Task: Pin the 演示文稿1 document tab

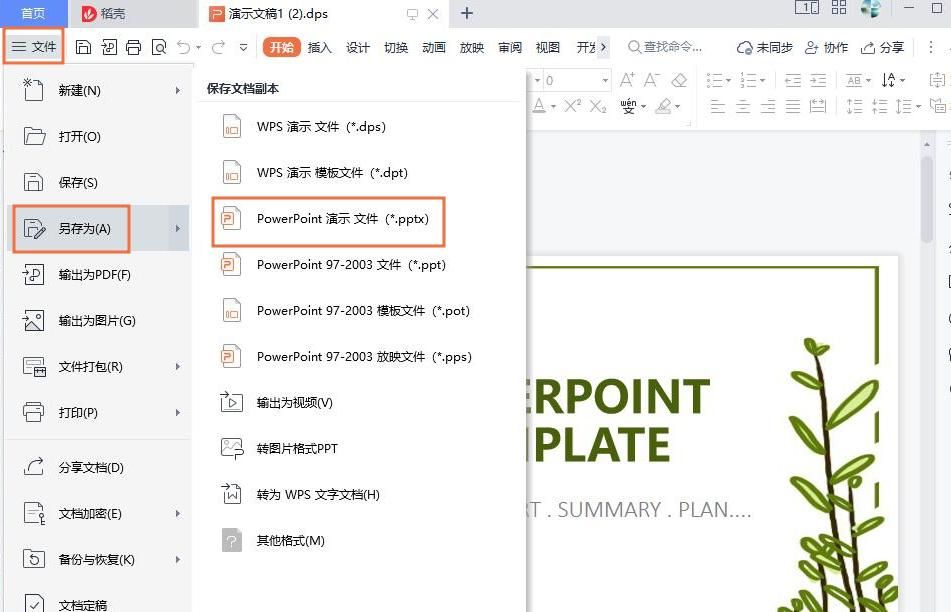Action: tap(412, 14)
